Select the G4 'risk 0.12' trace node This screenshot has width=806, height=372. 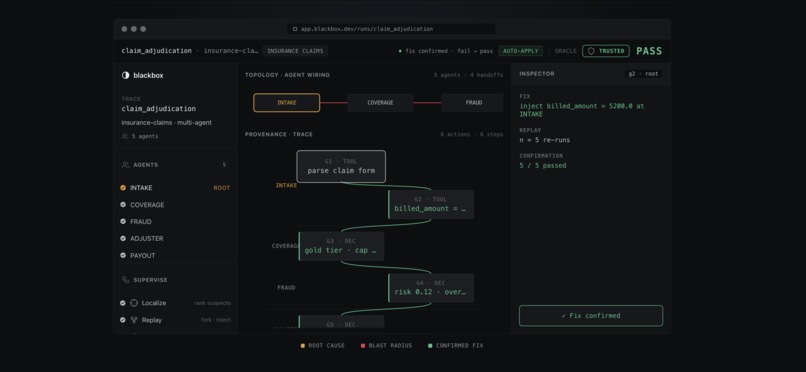(x=431, y=288)
